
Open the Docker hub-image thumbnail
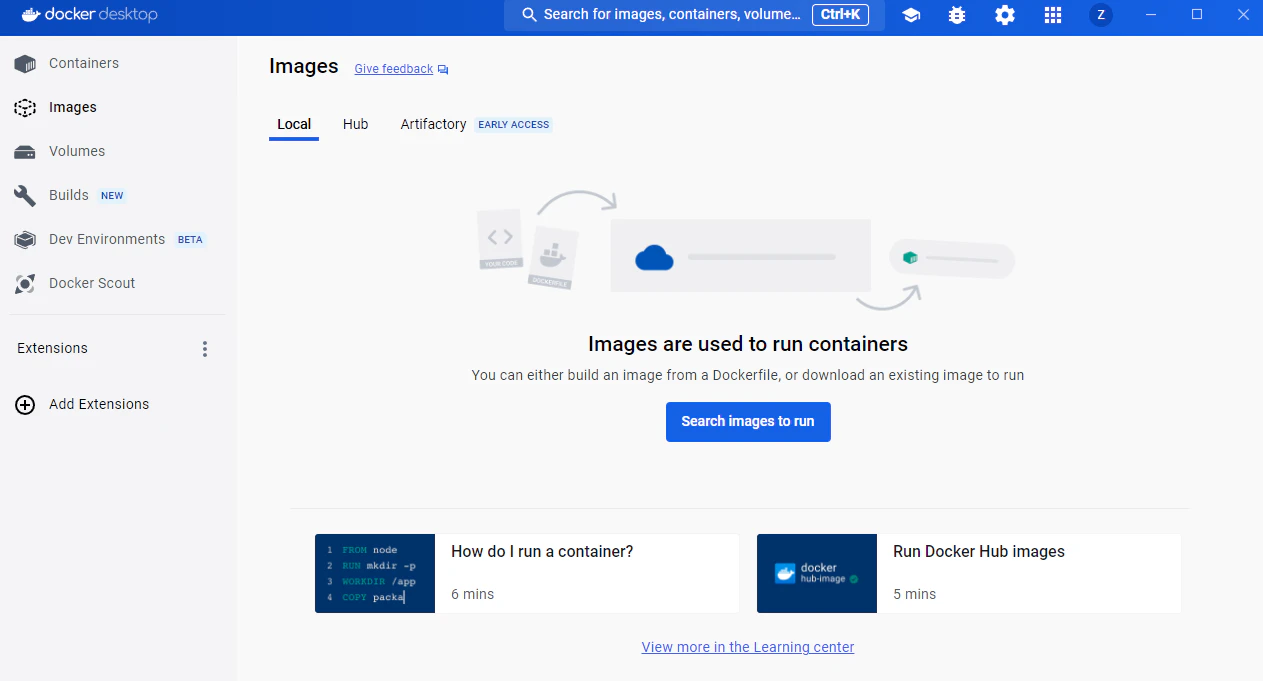(x=817, y=573)
